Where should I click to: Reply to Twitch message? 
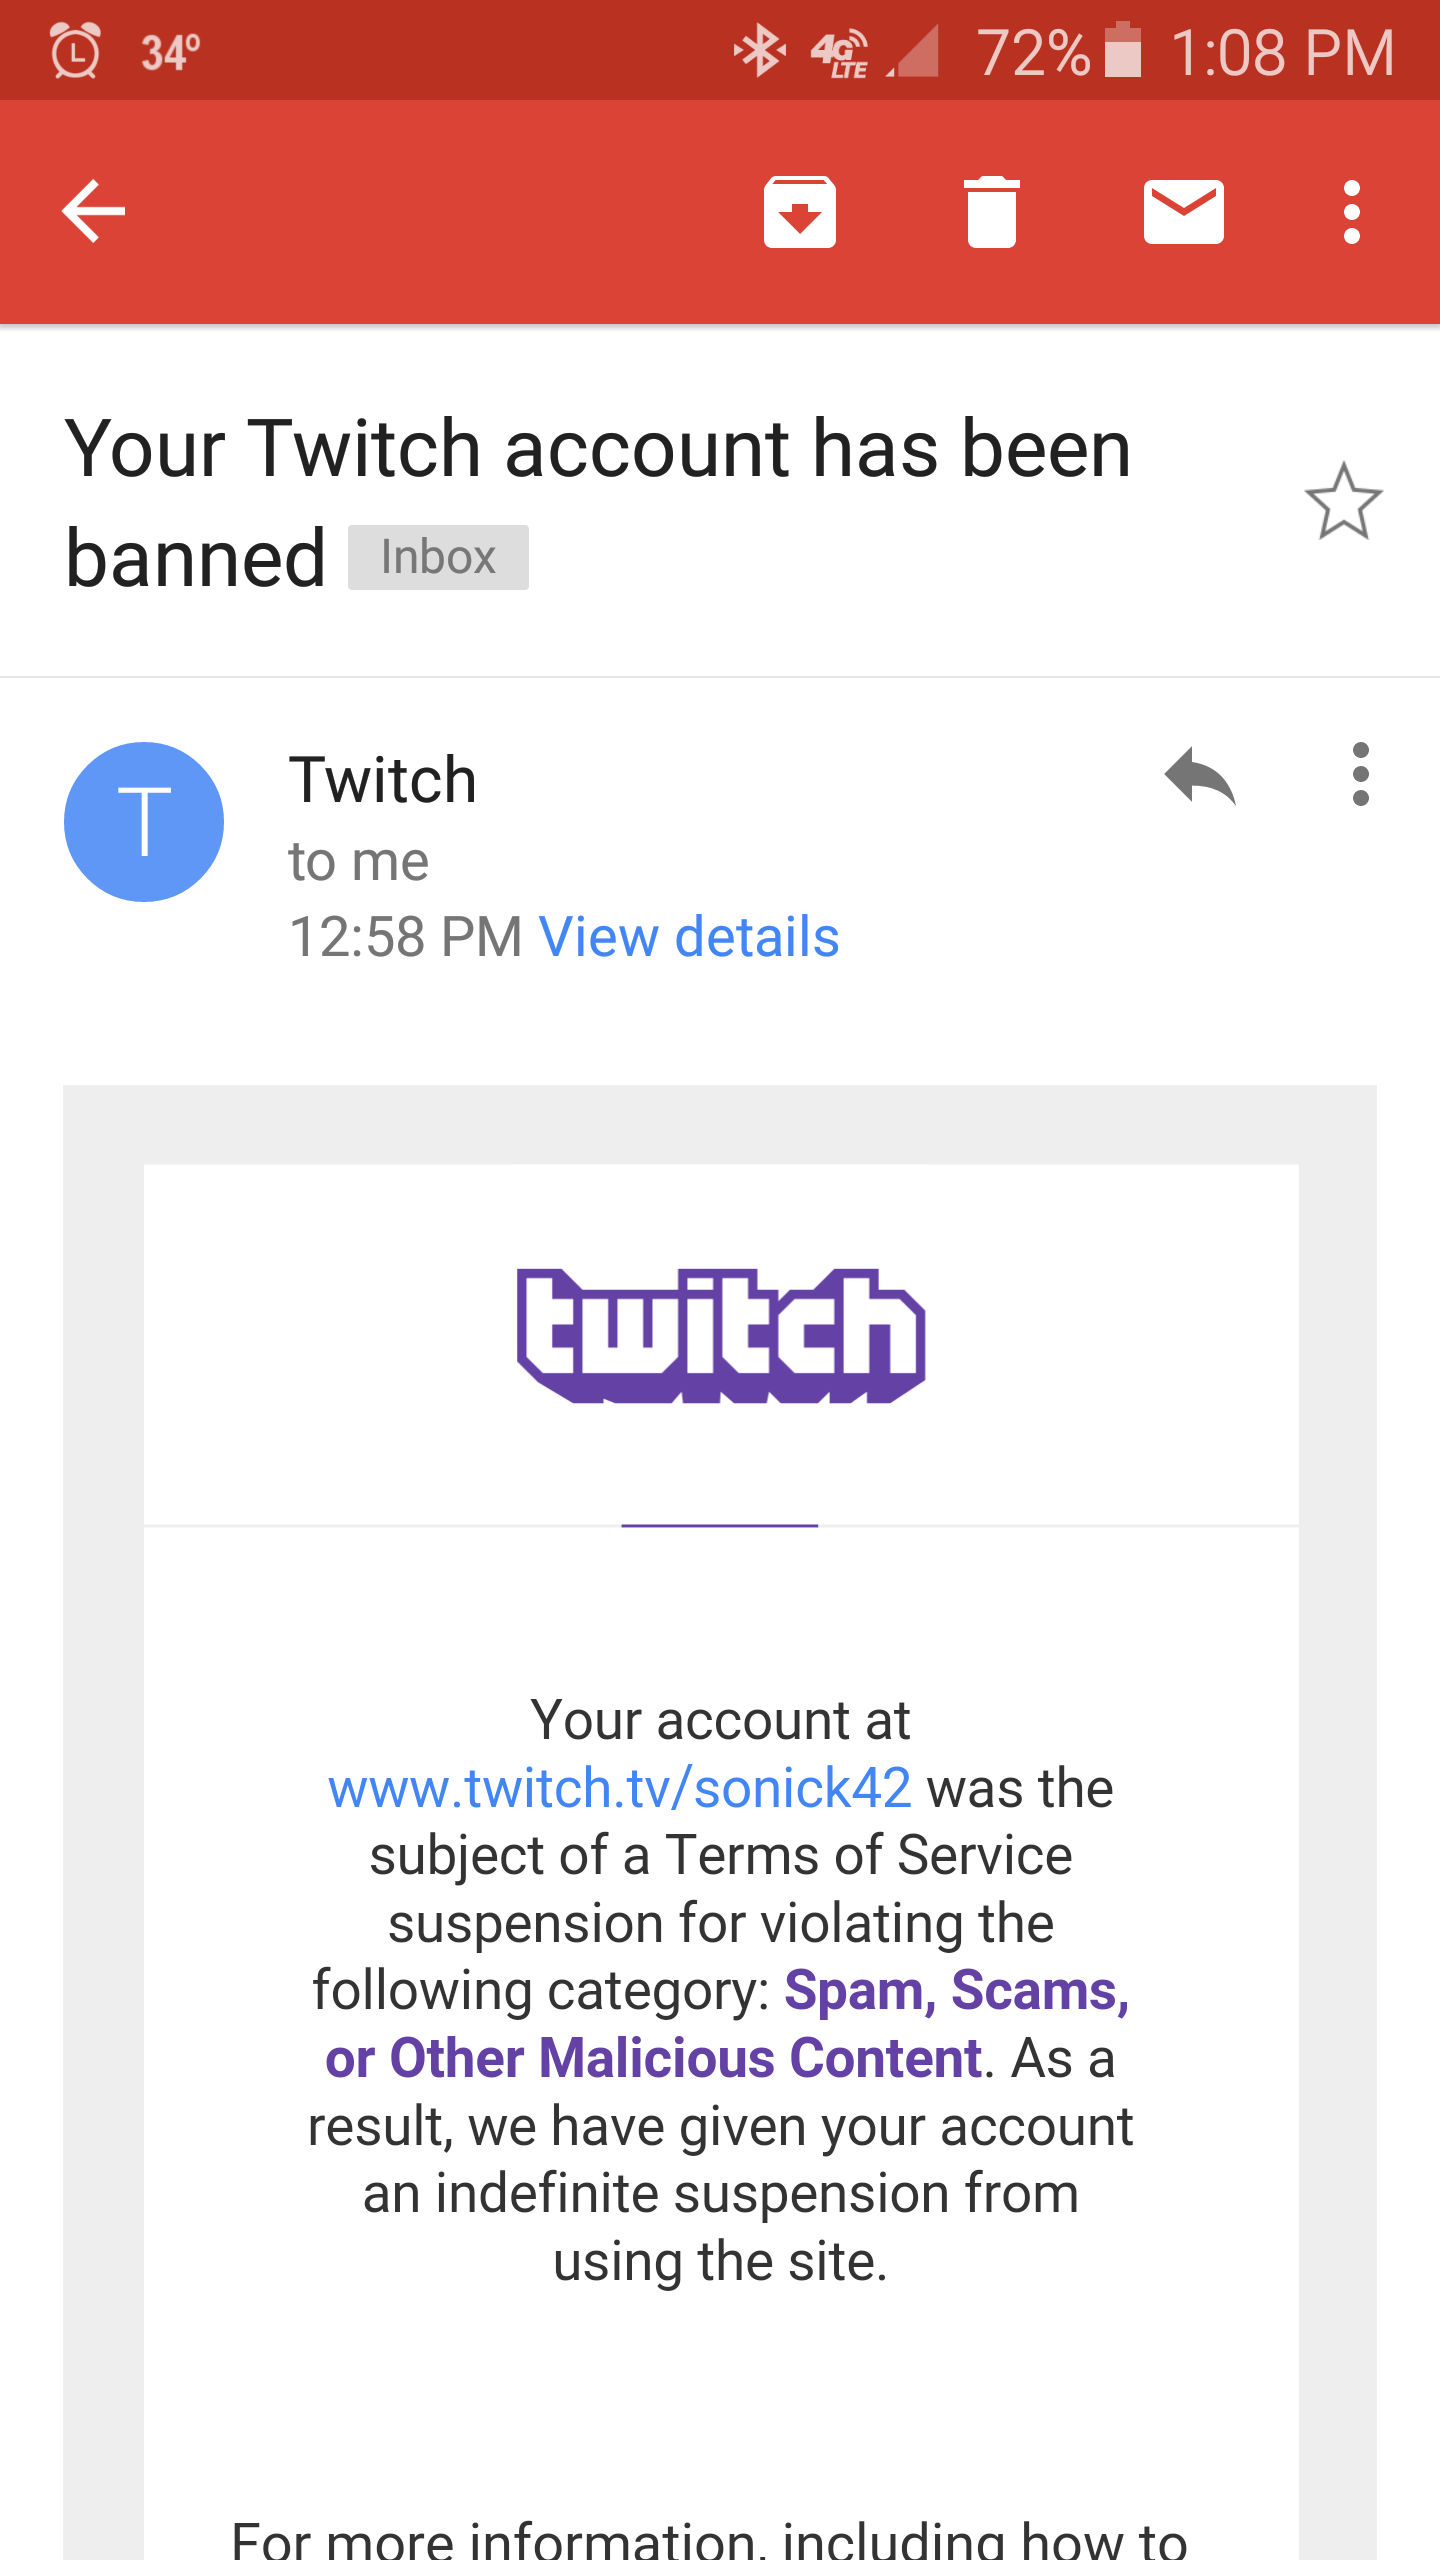[1200, 775]
